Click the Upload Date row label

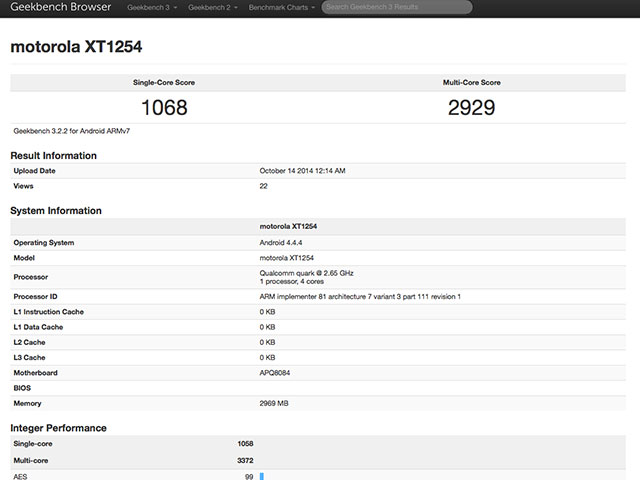coord(34,171)
